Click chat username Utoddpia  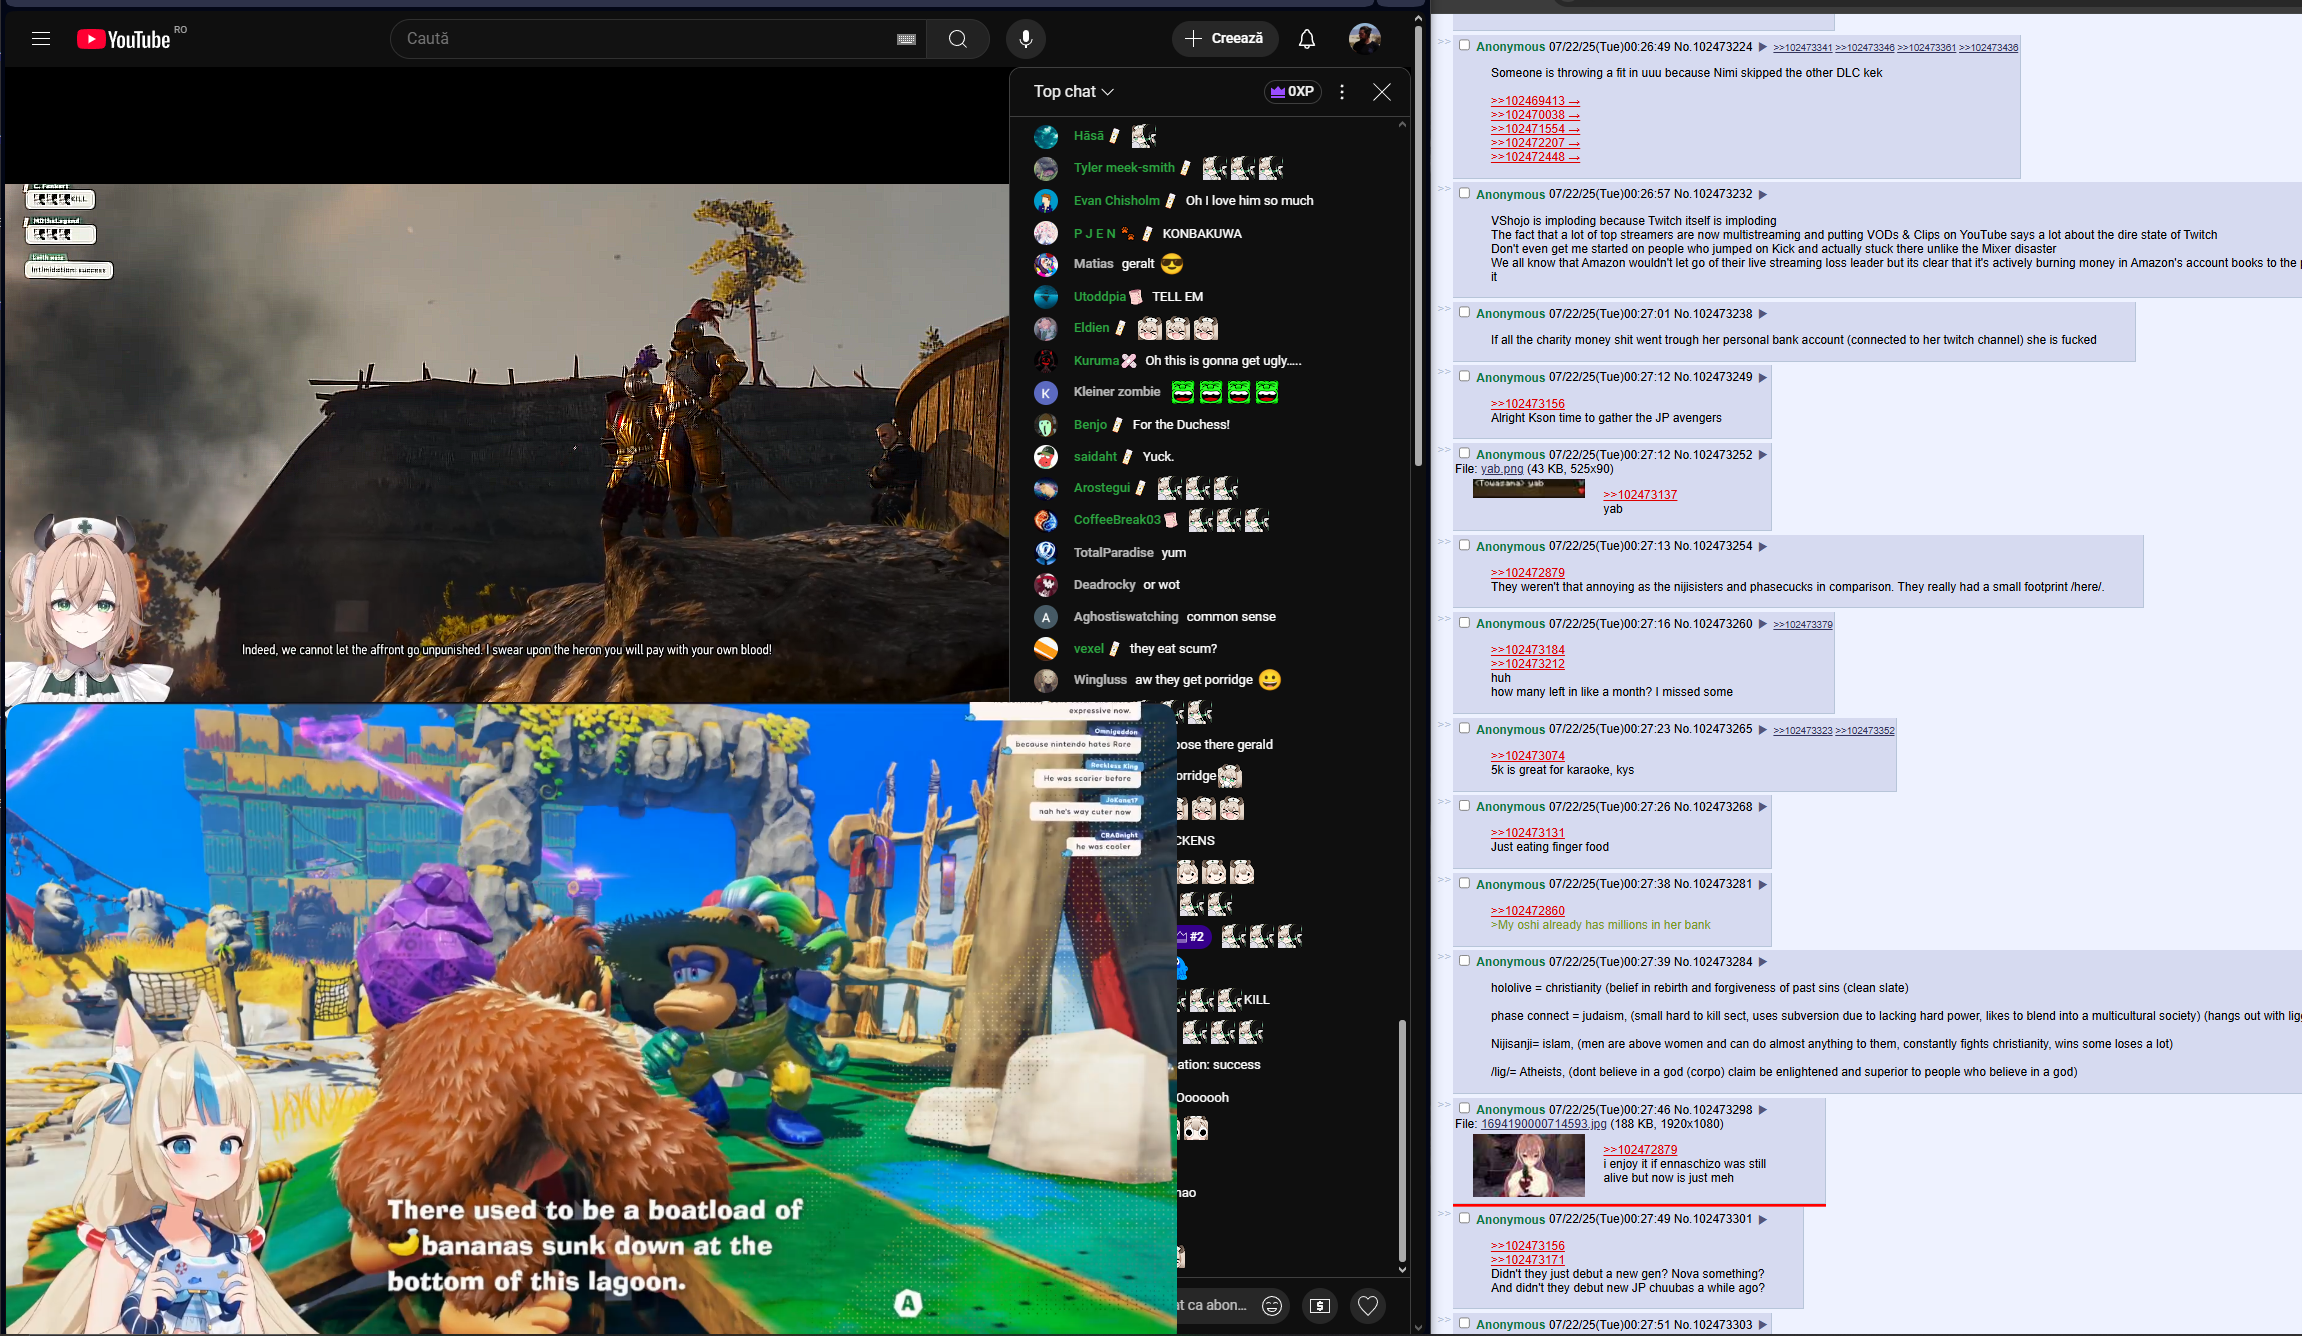1100,297
